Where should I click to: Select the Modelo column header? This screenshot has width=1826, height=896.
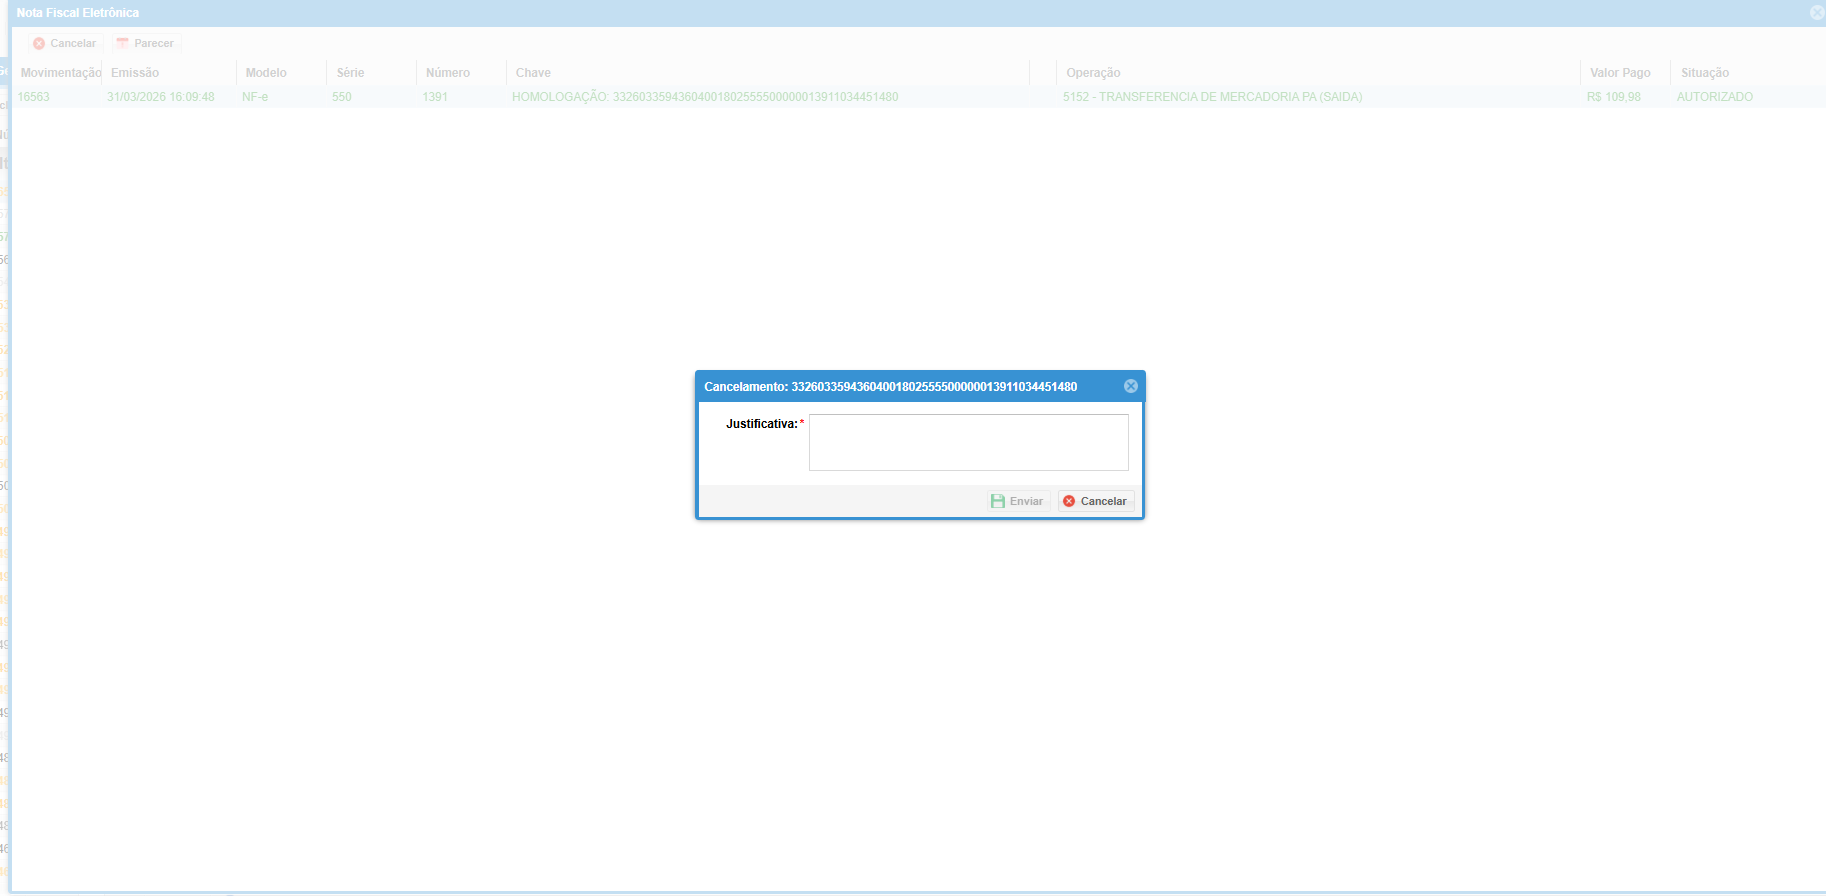click(266, 73)
